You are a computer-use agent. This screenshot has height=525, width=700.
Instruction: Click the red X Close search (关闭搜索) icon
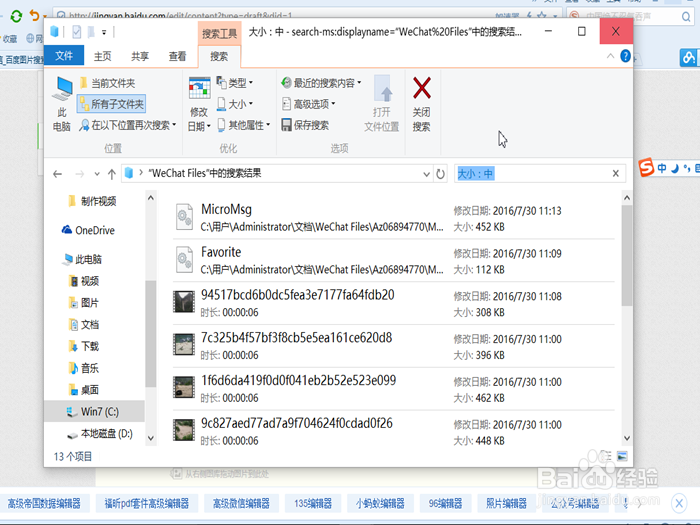(x=421, y=88)
